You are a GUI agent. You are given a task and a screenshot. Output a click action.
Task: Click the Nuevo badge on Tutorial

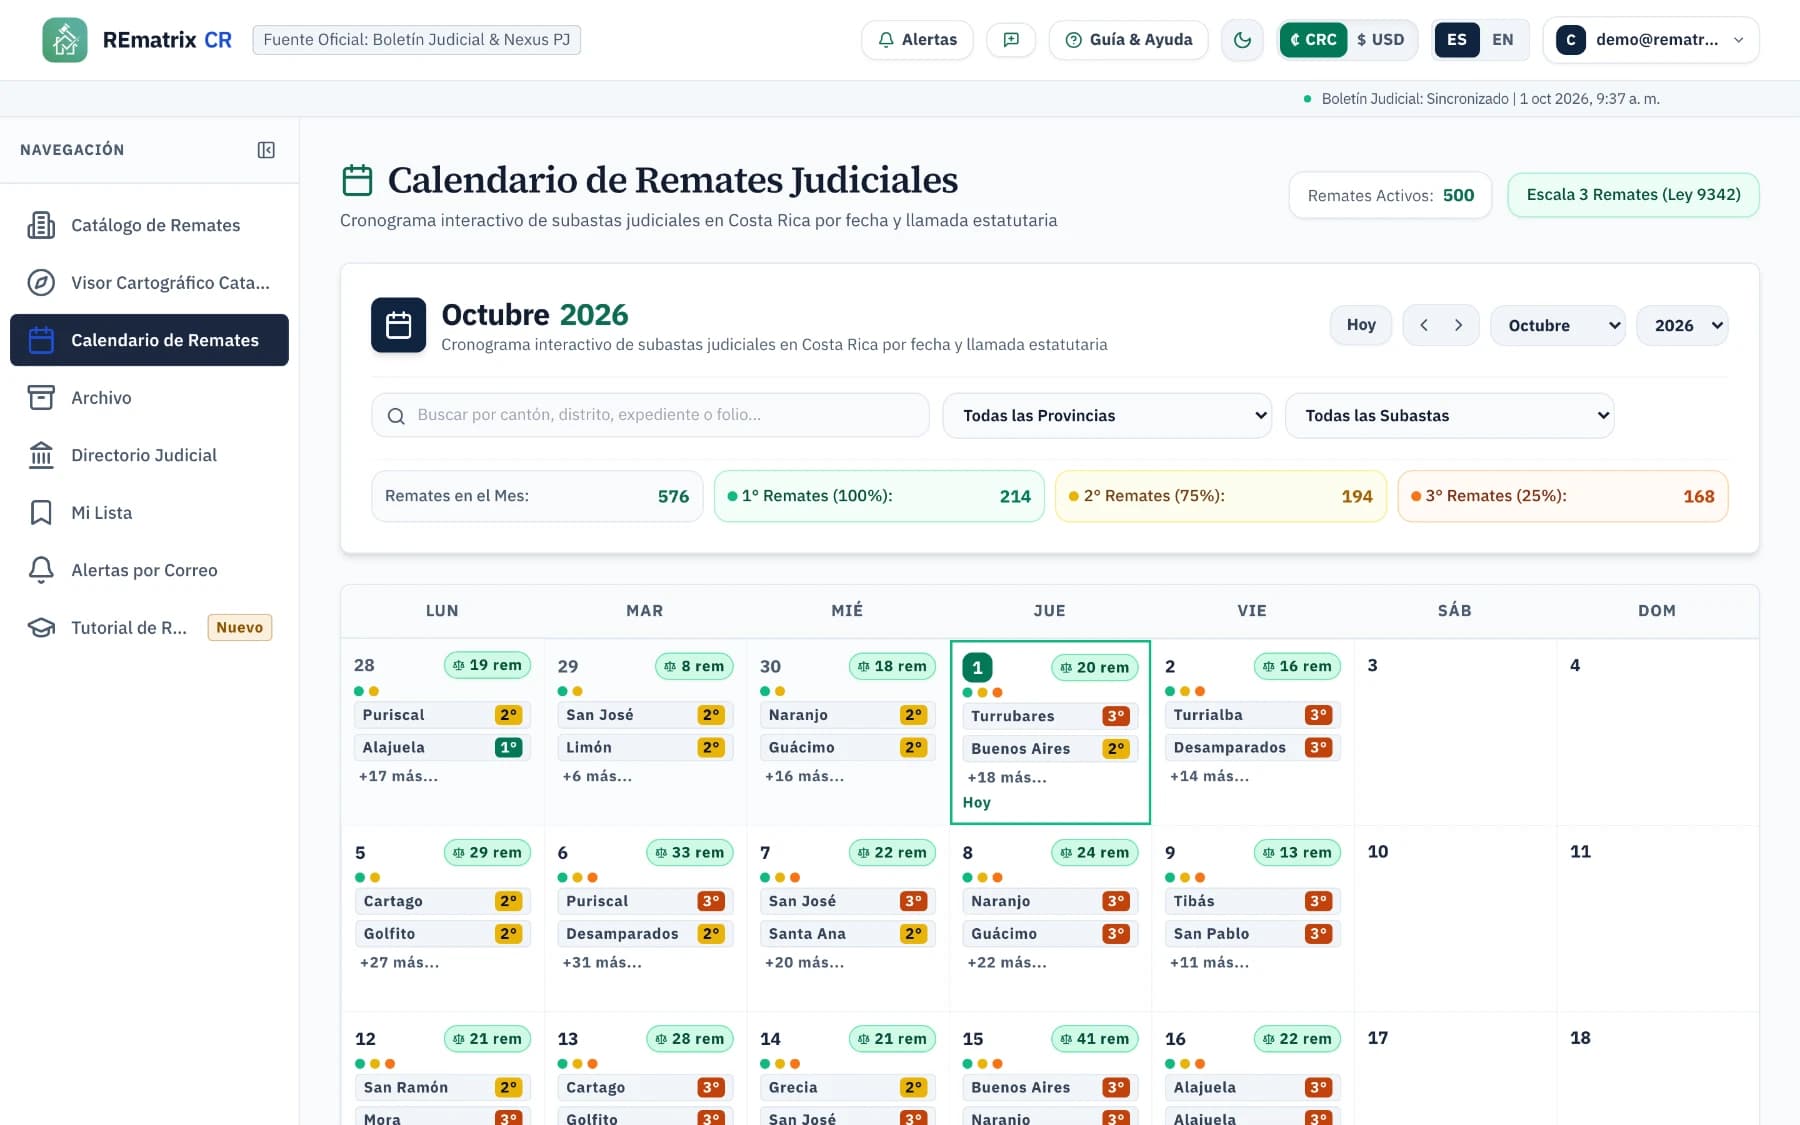click(x=240, y=628)
